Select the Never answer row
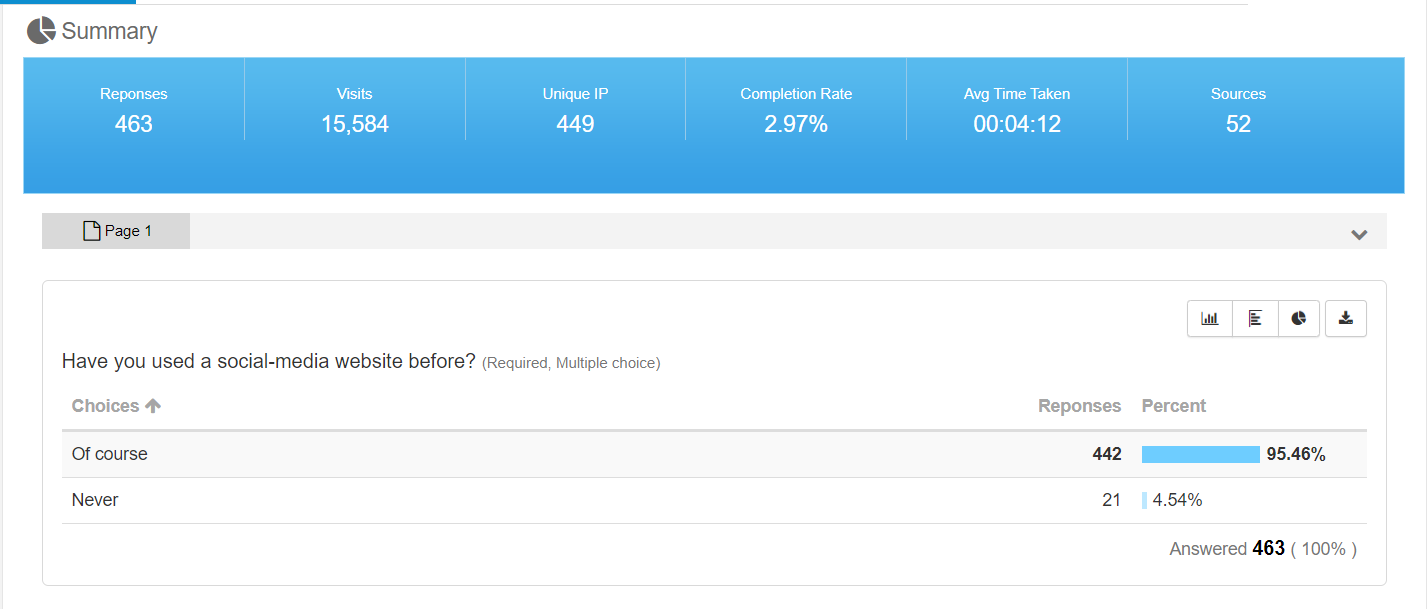The height and width of the screenshot is (609, 1427). pos(95,500)
